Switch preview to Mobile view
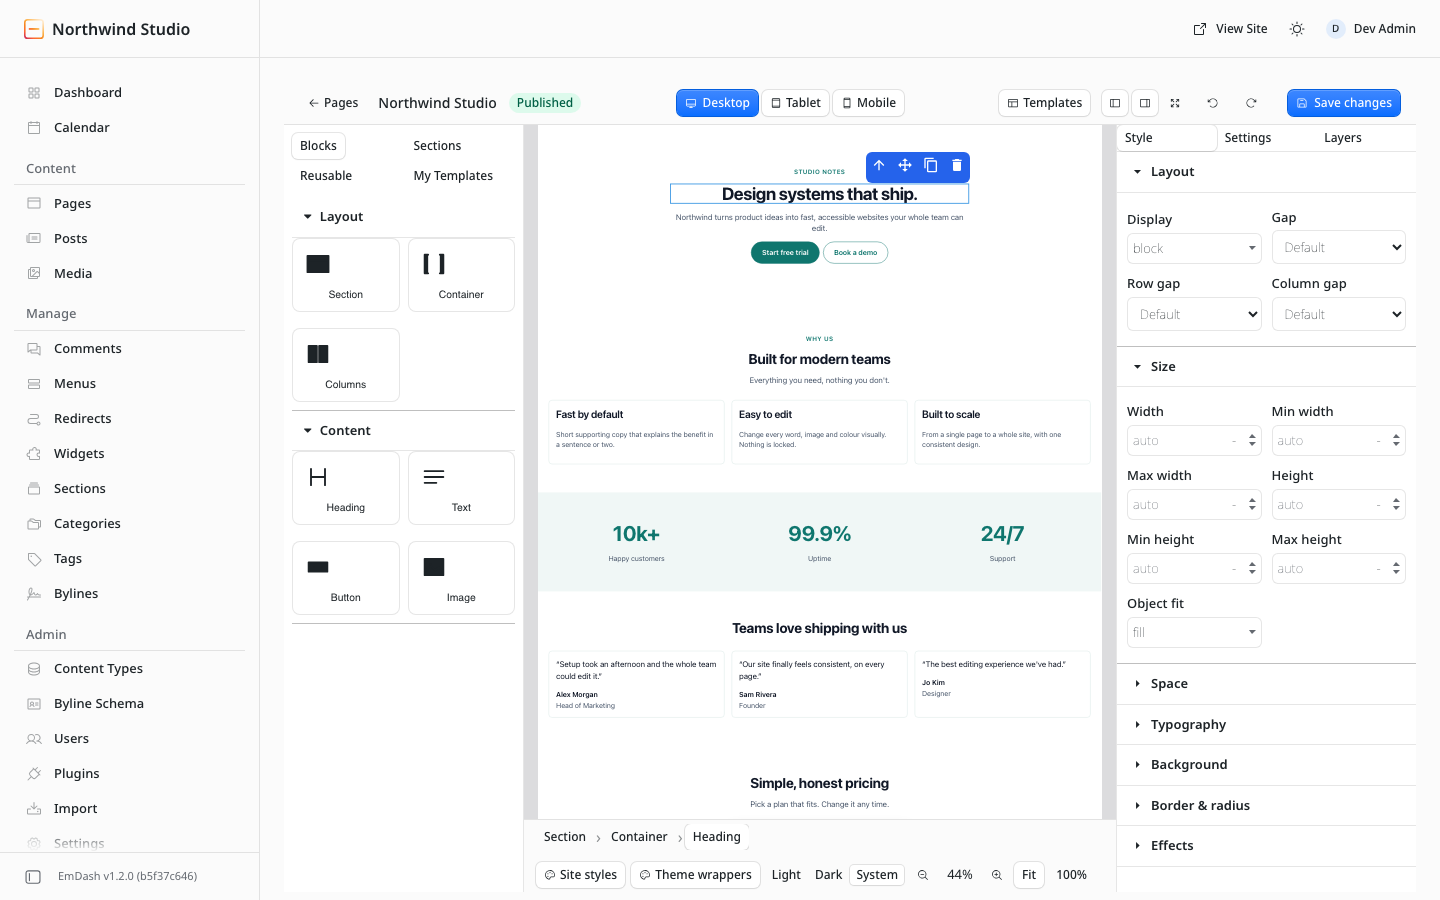This screenshot has width=1440, height=900. [x=869, y=103]
